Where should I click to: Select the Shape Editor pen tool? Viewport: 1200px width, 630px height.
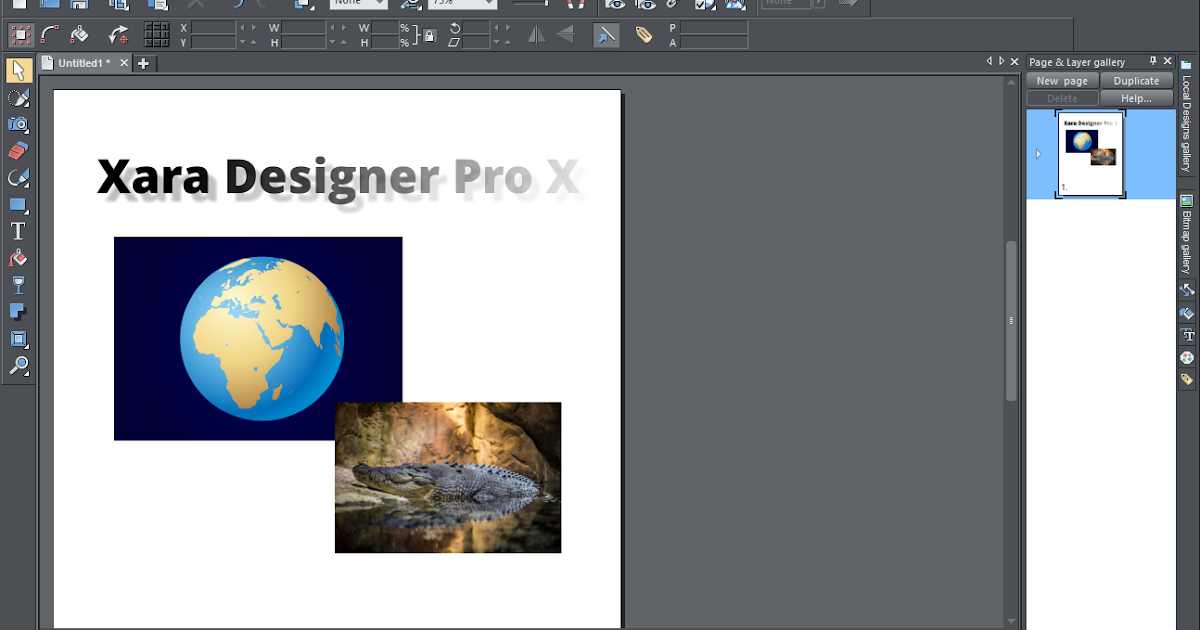click(17, 178)
